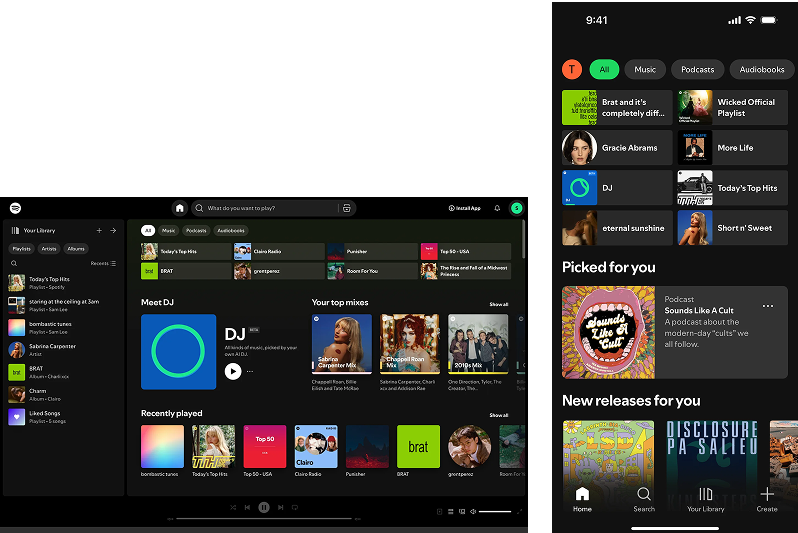This screenshot has width=798, height=533.
Task: Tap Search in the mobile bottom nav
Action: tap(644, 499)
